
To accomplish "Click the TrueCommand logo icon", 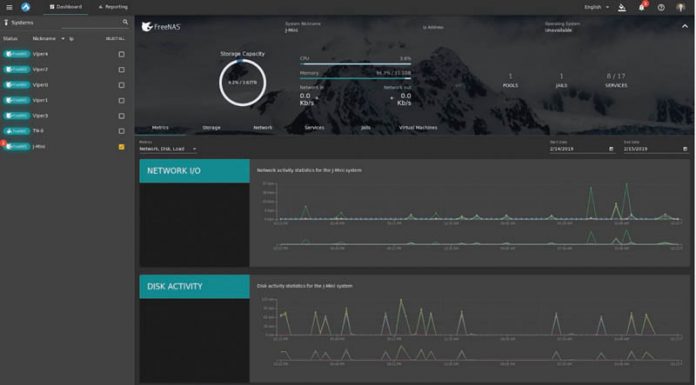I will pos(26,7).
